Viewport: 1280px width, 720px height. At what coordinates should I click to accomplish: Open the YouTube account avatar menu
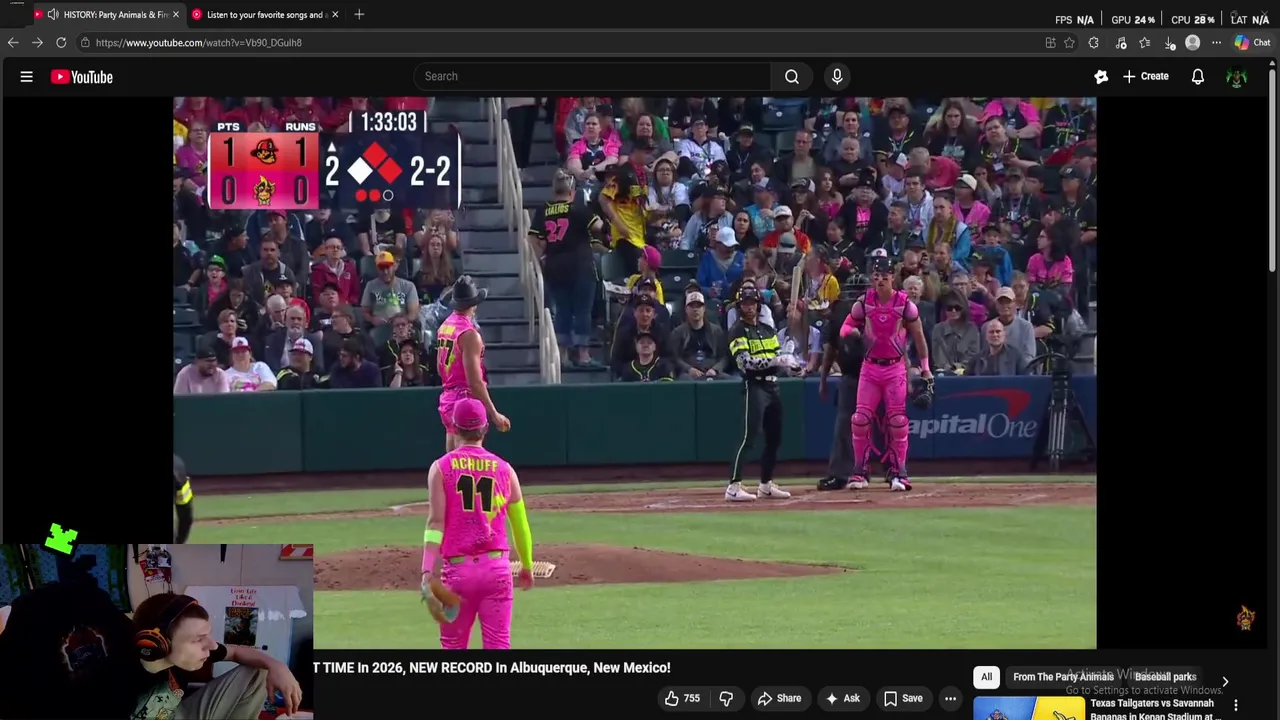pyautogui.click(x=1237, y=77)
